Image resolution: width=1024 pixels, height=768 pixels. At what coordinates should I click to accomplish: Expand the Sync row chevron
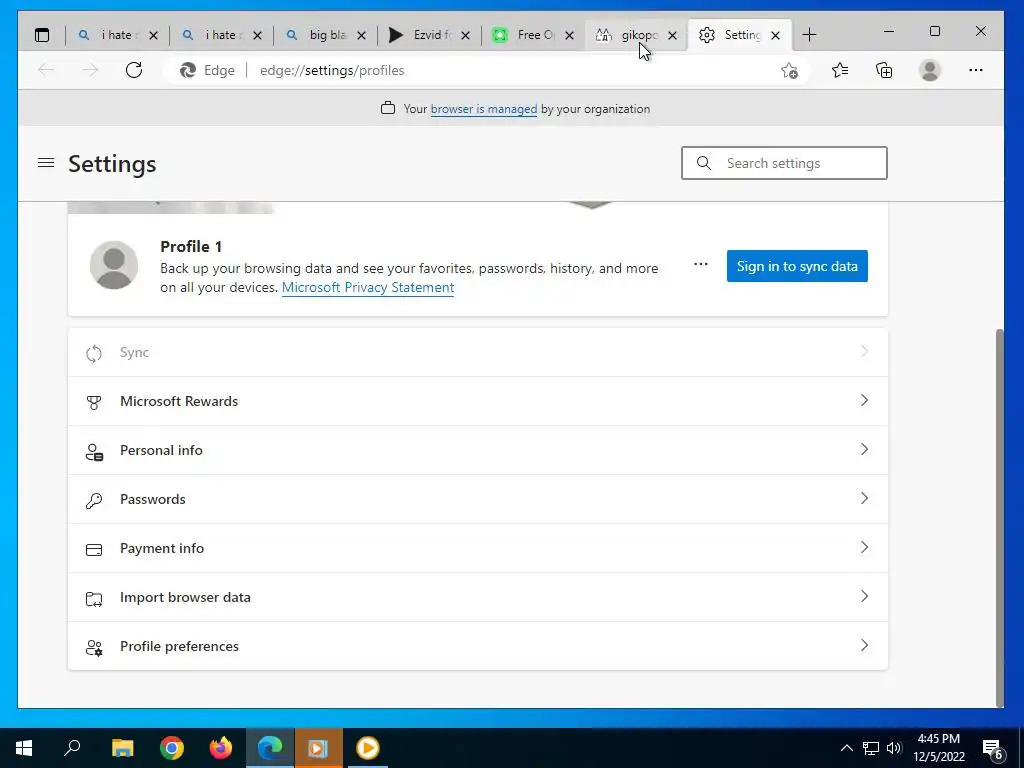click(864, 351)
